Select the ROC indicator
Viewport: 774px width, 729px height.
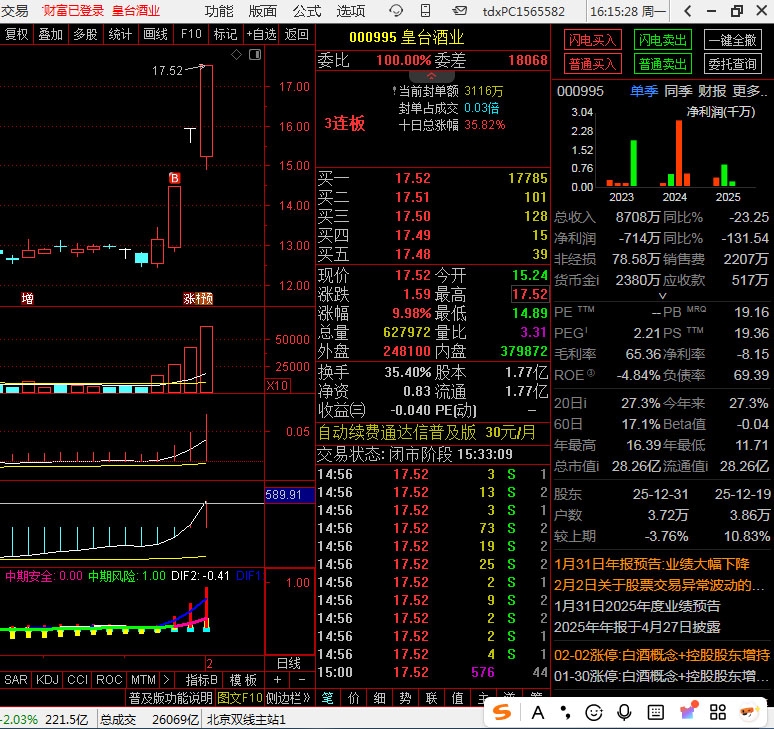109,680
